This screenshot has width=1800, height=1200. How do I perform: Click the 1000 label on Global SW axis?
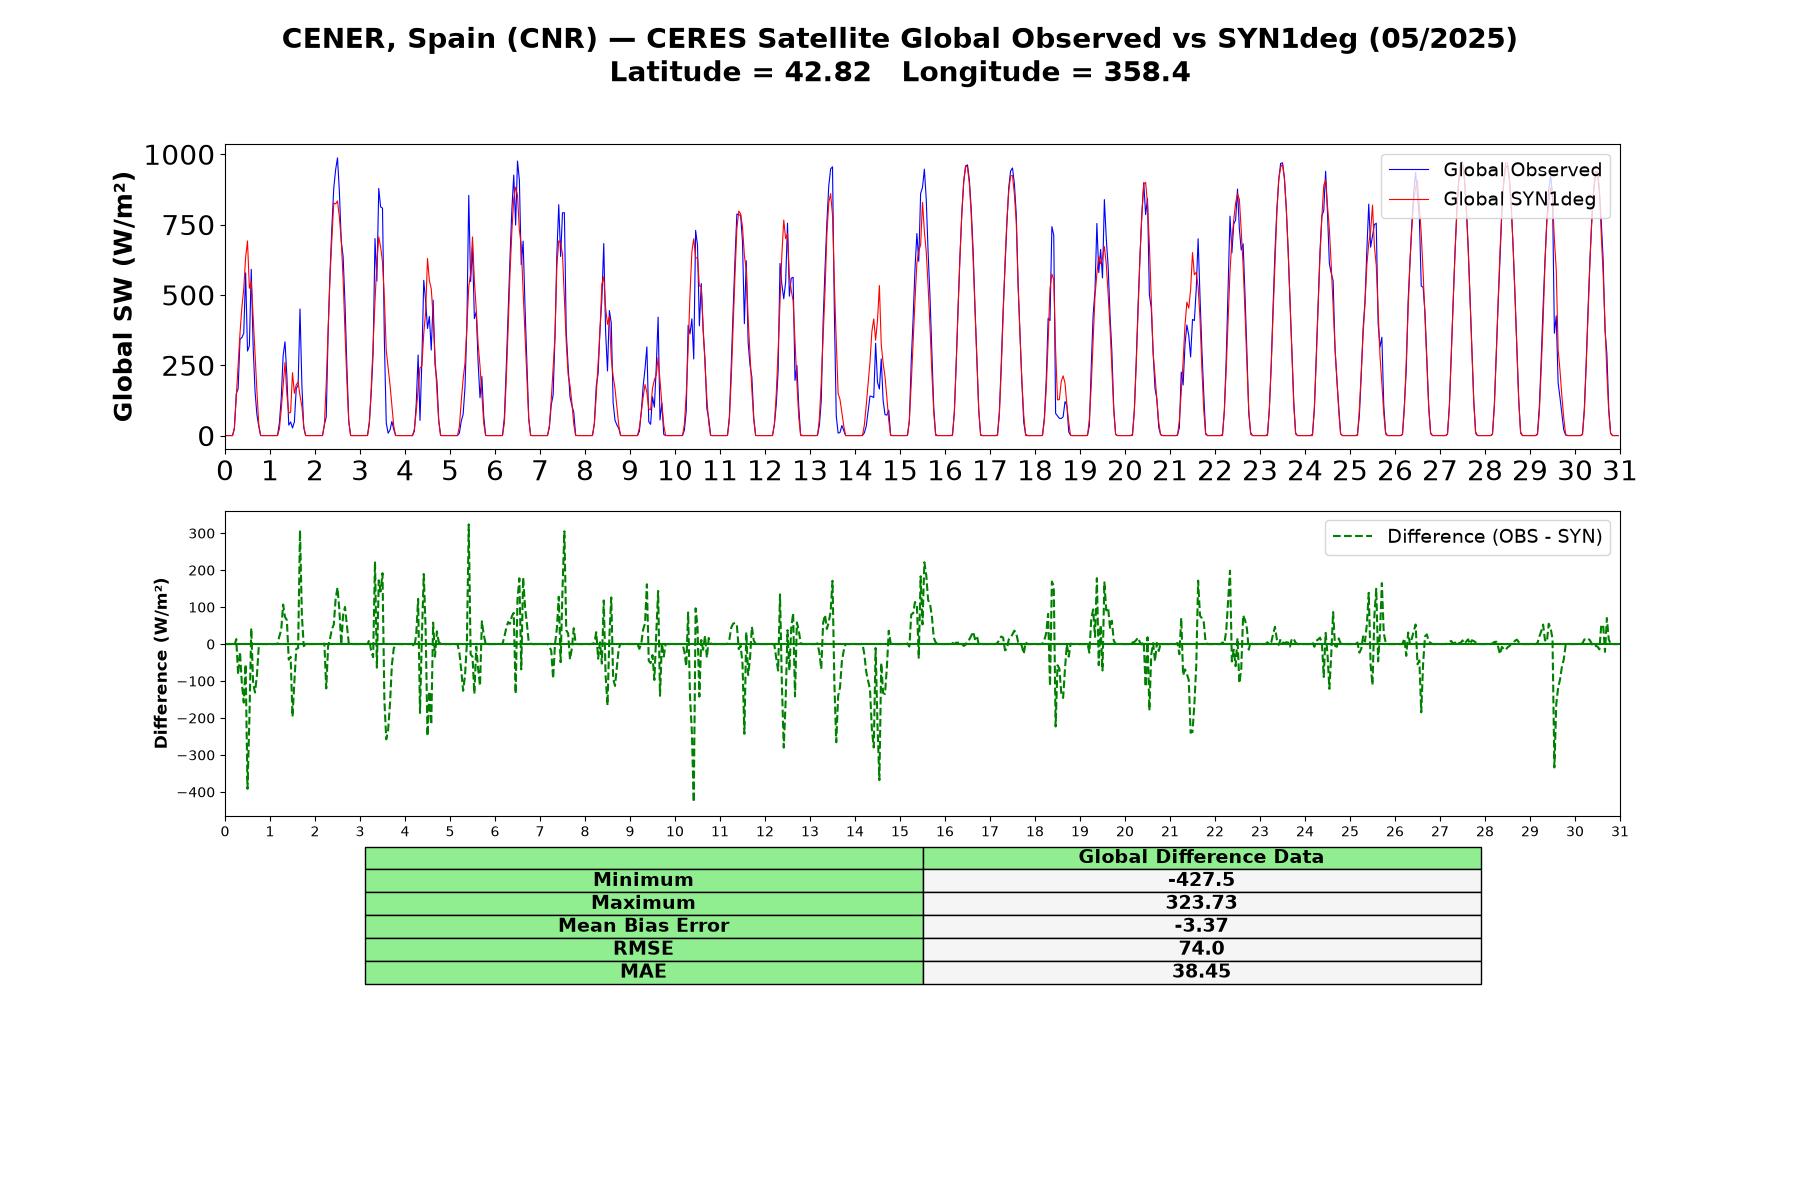[179, 155]
